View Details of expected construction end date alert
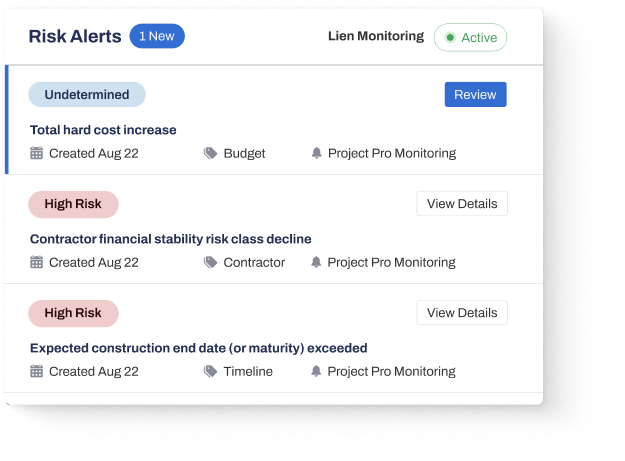This screenshot has height=461, width=625. (462, 313)
